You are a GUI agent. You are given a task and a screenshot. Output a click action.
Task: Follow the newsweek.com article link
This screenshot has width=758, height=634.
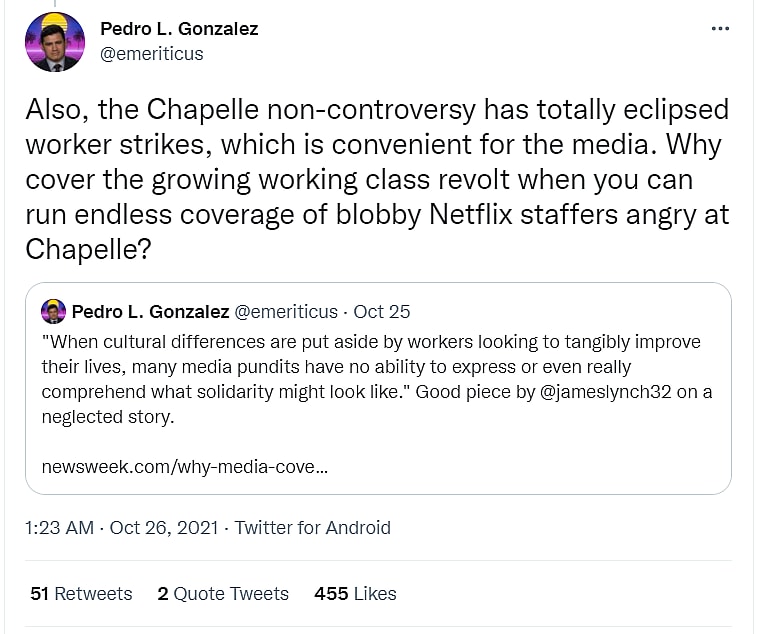tap(185, 466)
